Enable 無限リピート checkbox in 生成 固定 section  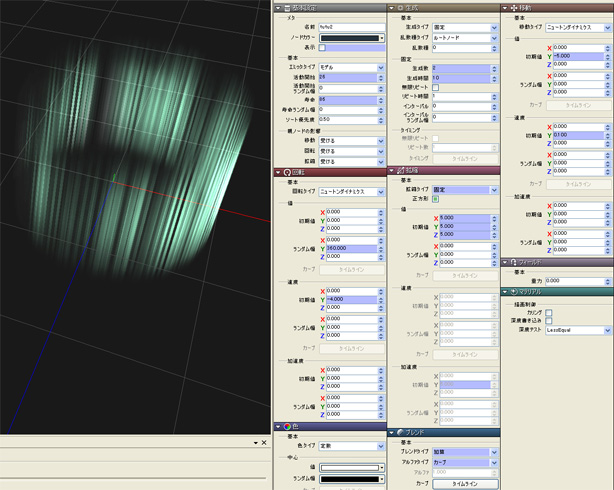pyautogui.click(x=435, y=87)
